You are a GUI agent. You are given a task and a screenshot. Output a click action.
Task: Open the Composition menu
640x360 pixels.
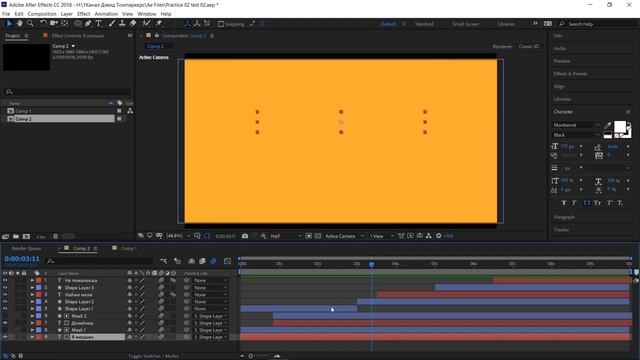pos(42,14)
